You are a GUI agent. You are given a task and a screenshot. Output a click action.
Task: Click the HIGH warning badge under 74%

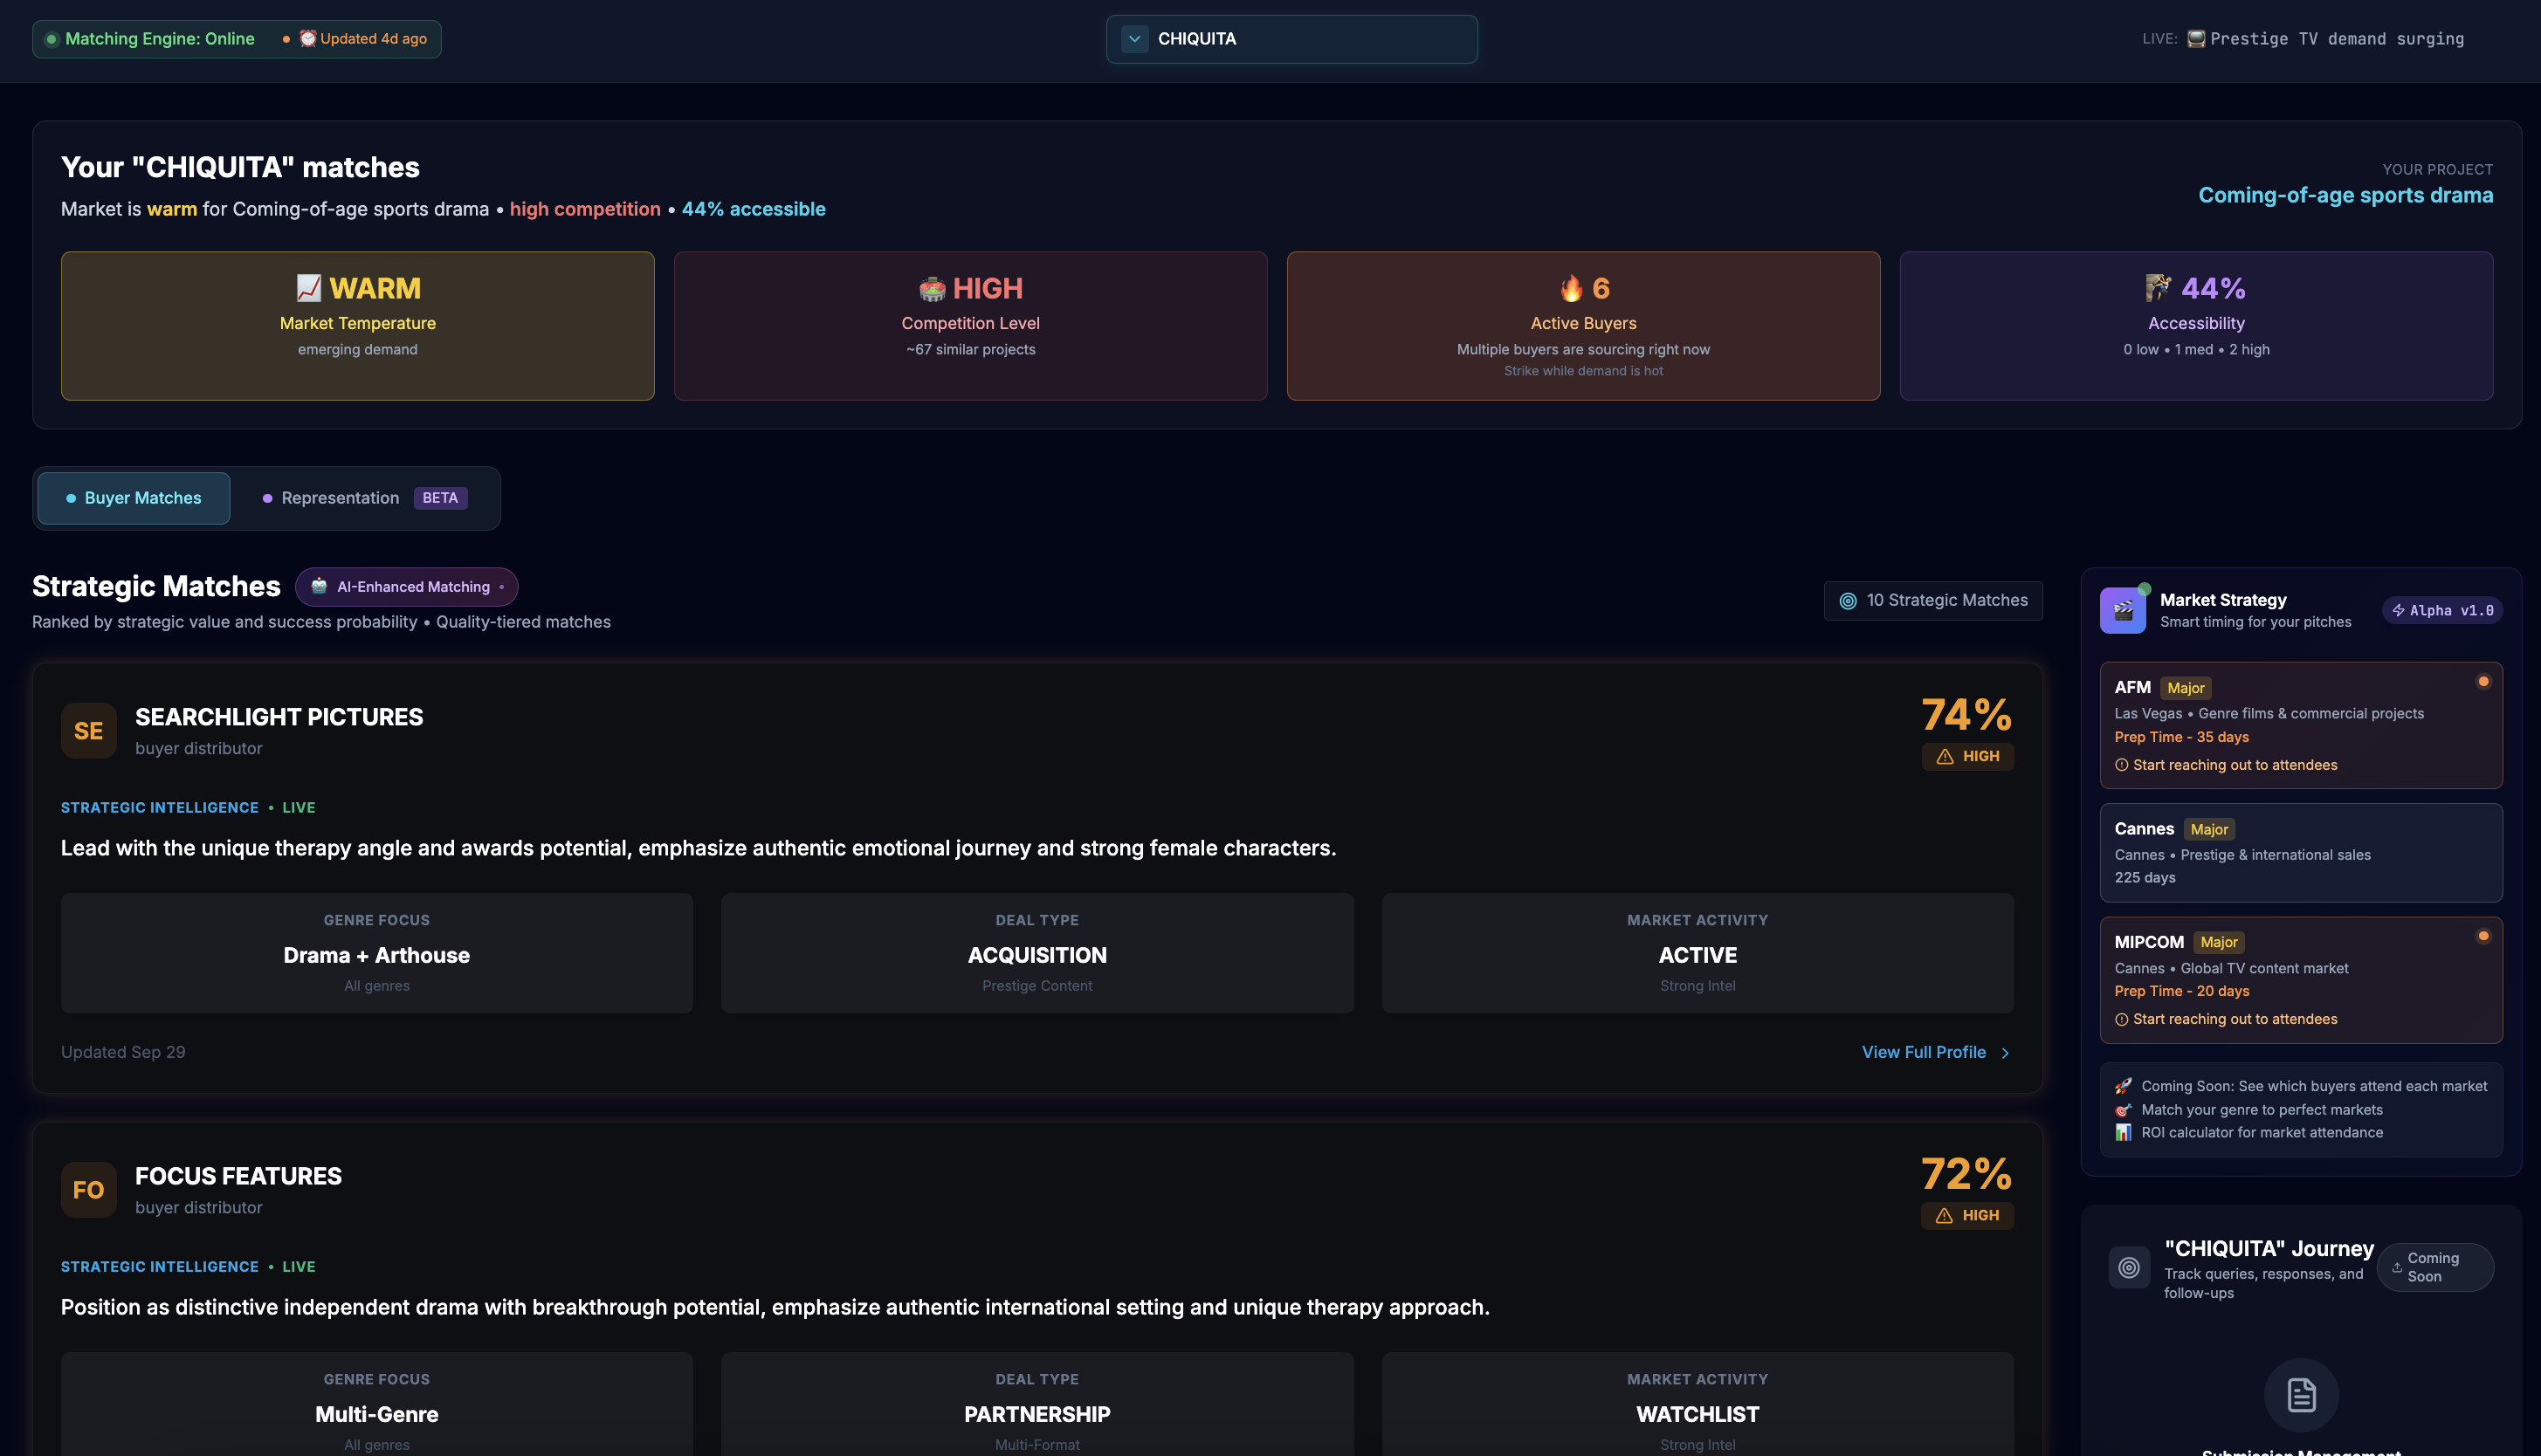1967,757
